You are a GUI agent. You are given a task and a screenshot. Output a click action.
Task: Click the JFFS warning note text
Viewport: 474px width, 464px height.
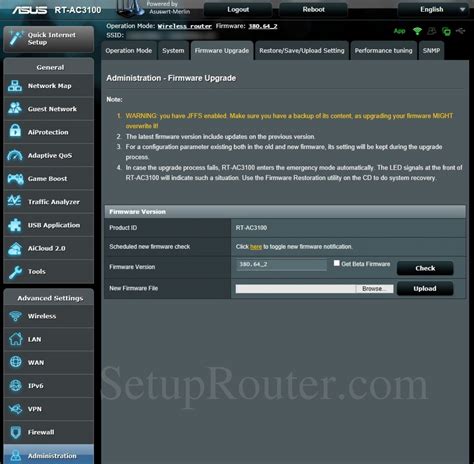[289, 121]
